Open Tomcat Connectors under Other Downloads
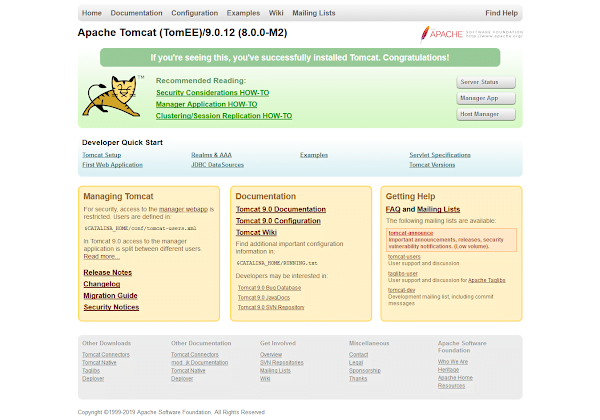The width and height of the screenshot is (600, 420). coord(106,355)
